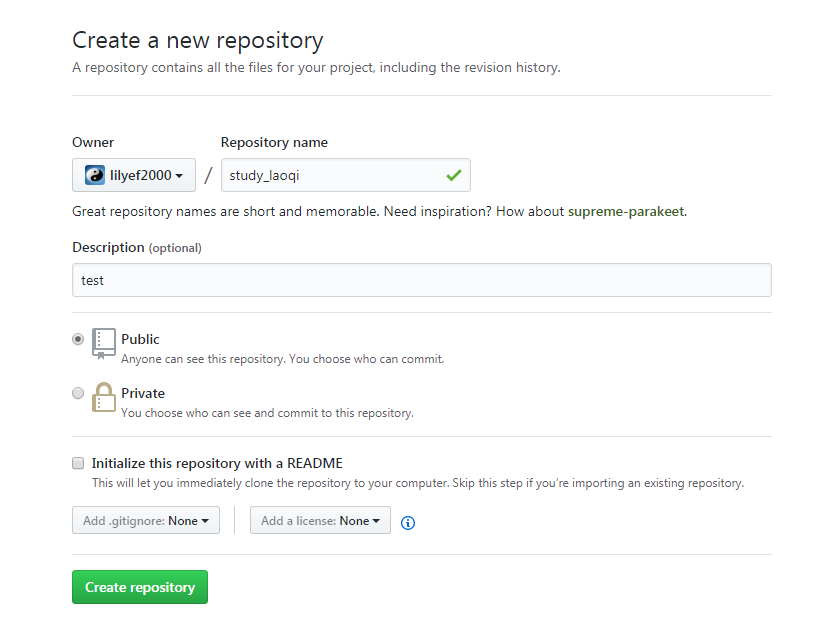Enable Initialize this repository with a README
The image size is (824, 643).
78,463
